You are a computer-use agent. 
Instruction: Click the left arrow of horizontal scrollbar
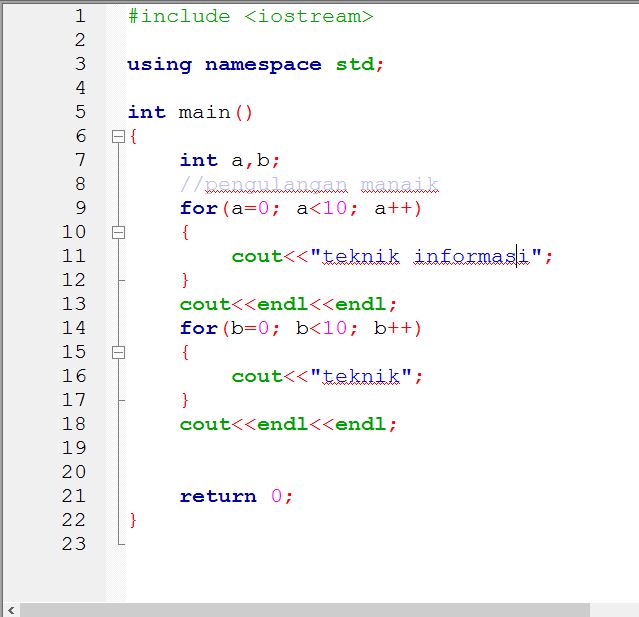[x=11, y=610]
